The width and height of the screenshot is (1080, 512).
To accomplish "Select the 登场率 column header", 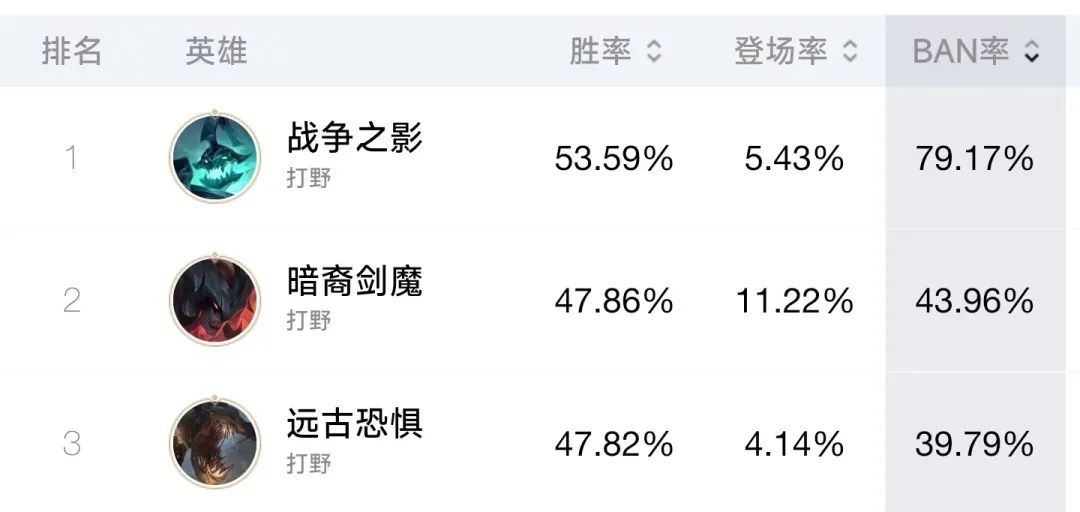I will click(x=780, y=51).
